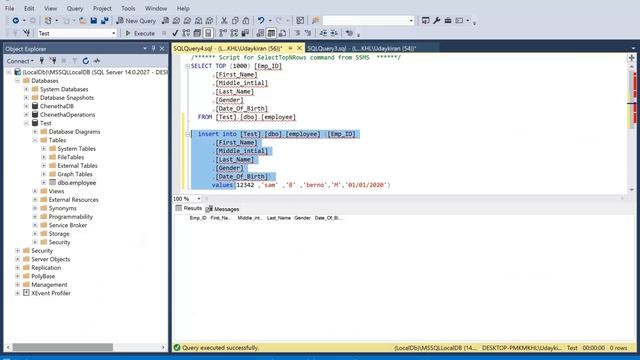Image resolution: width=640 pixels, height=360 pixels.
Task: Close the SQLQuery4.sql tab
Action: point(299,48)
